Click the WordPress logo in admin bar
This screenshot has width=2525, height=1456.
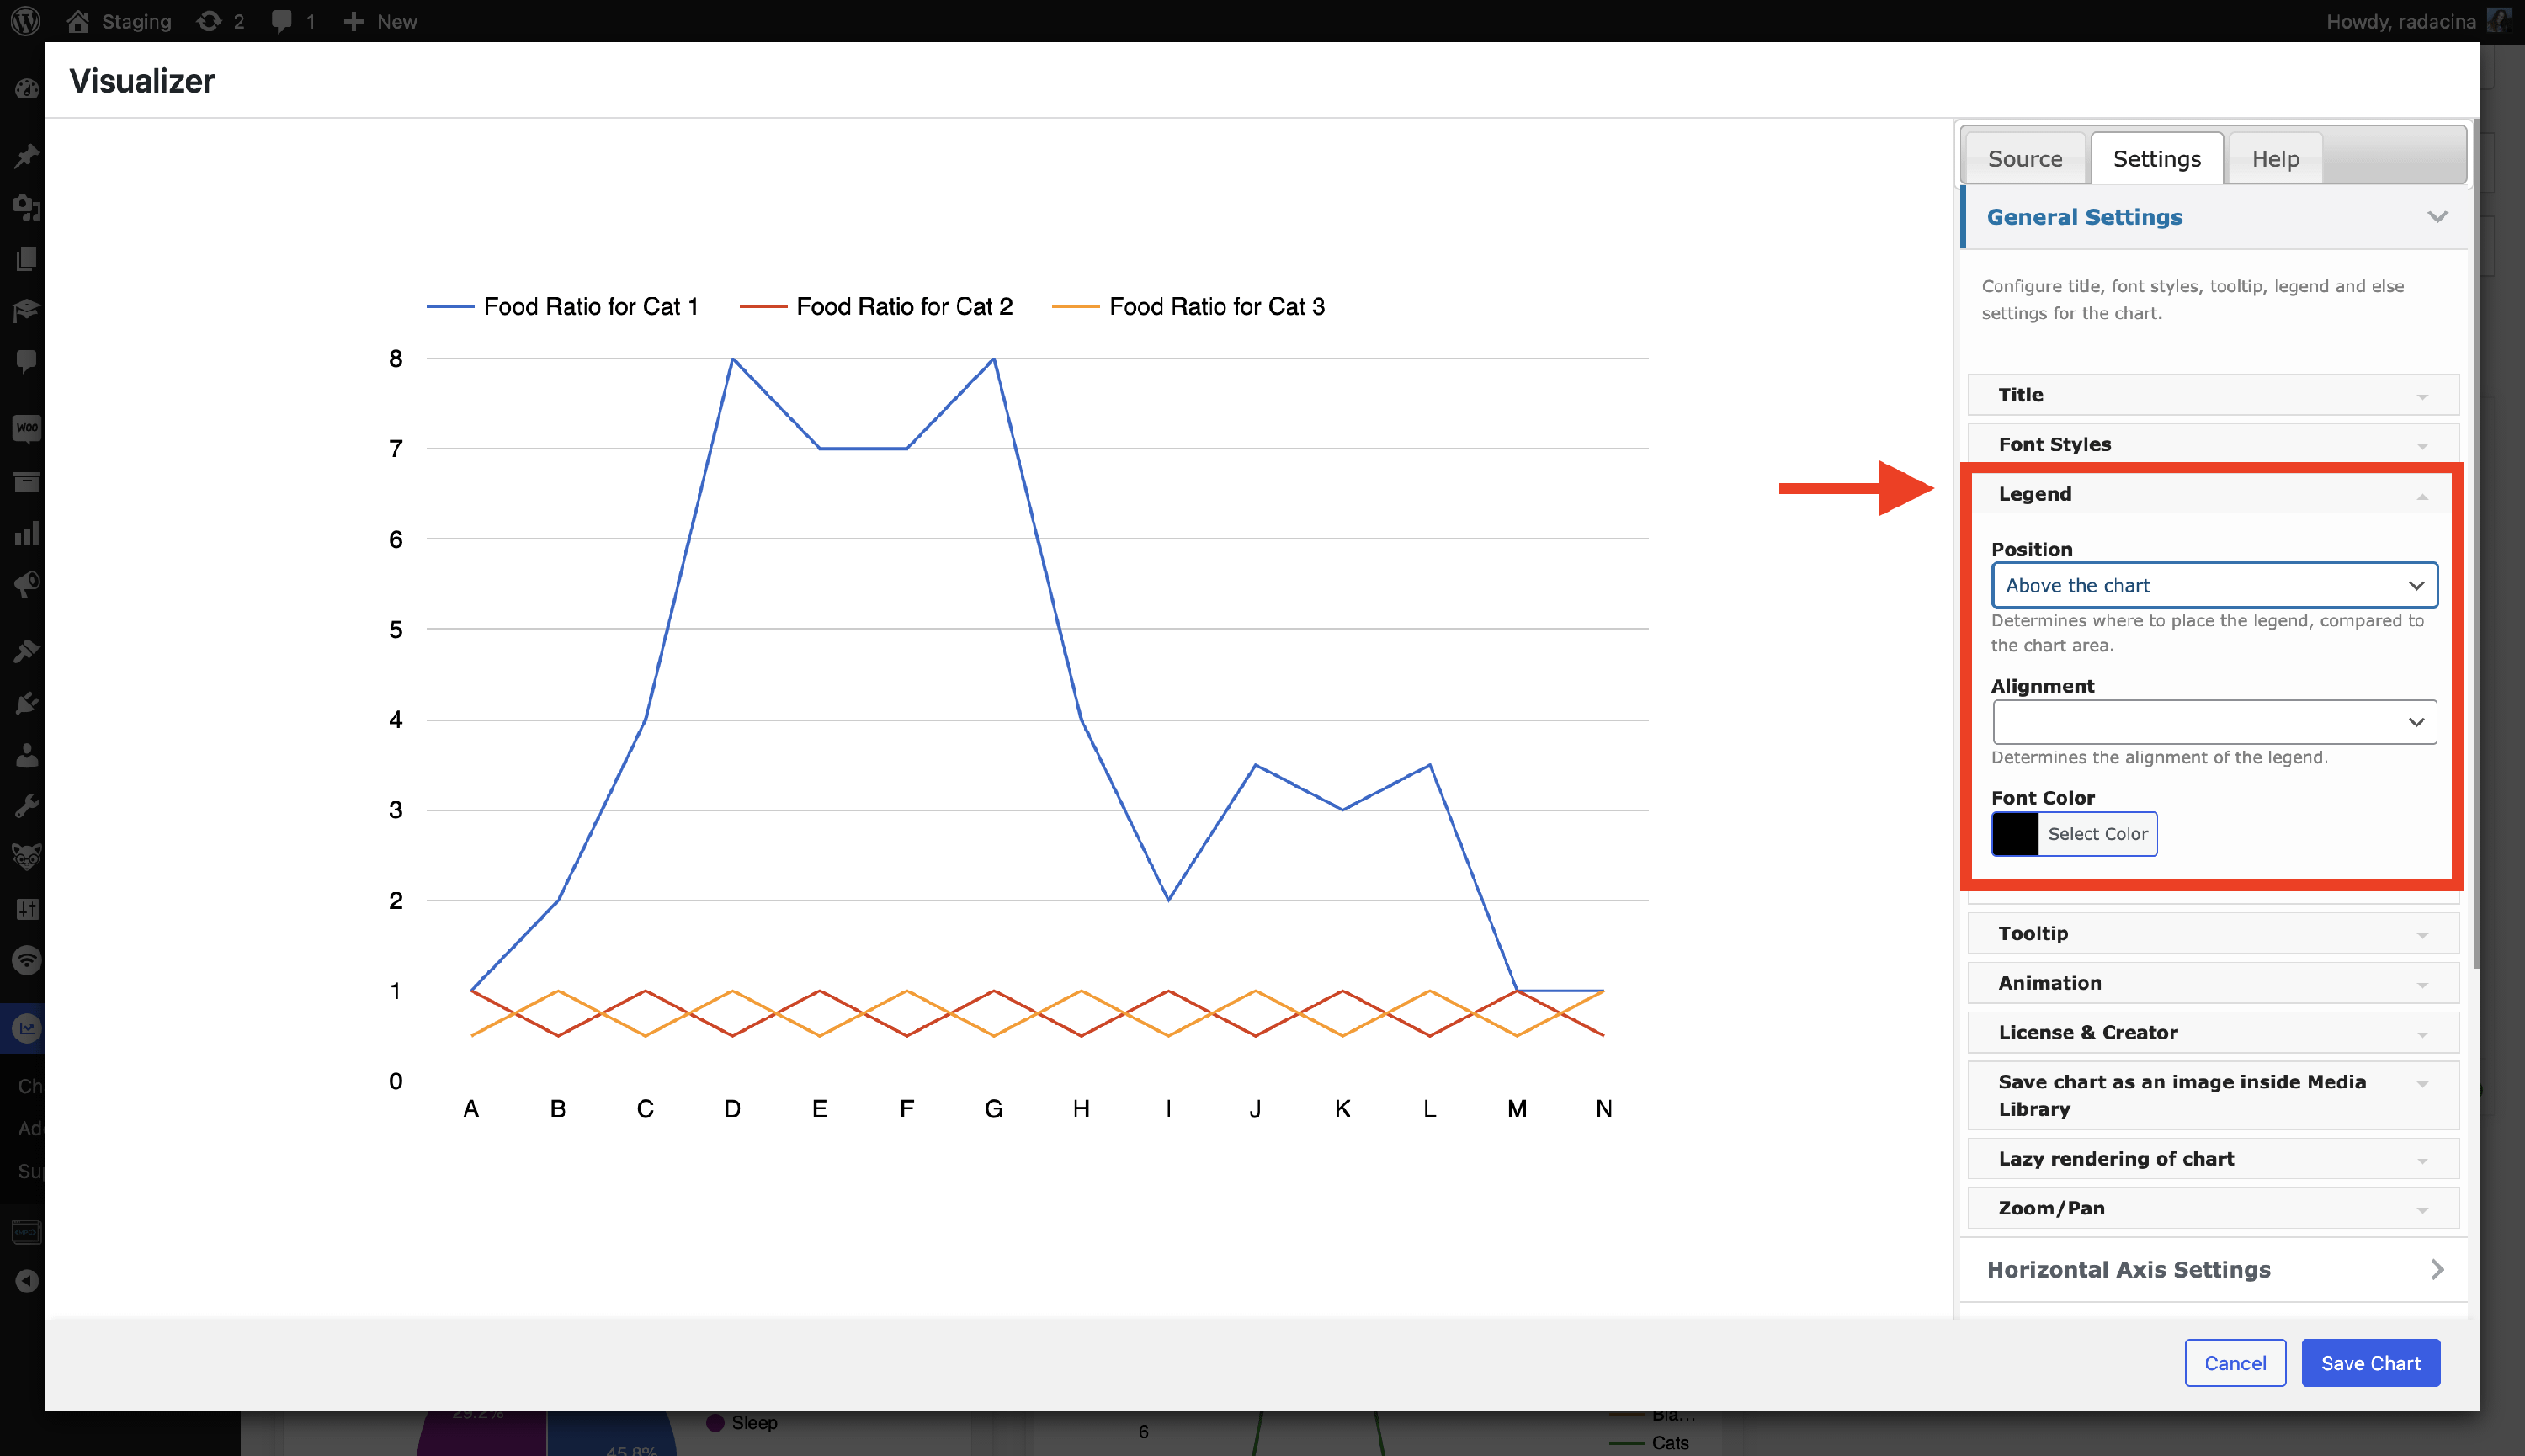coord(25,21)
